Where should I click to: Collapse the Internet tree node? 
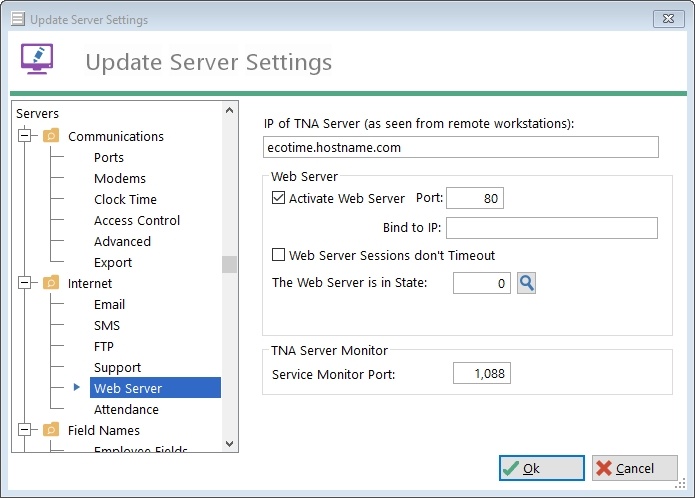click(25, 283)
